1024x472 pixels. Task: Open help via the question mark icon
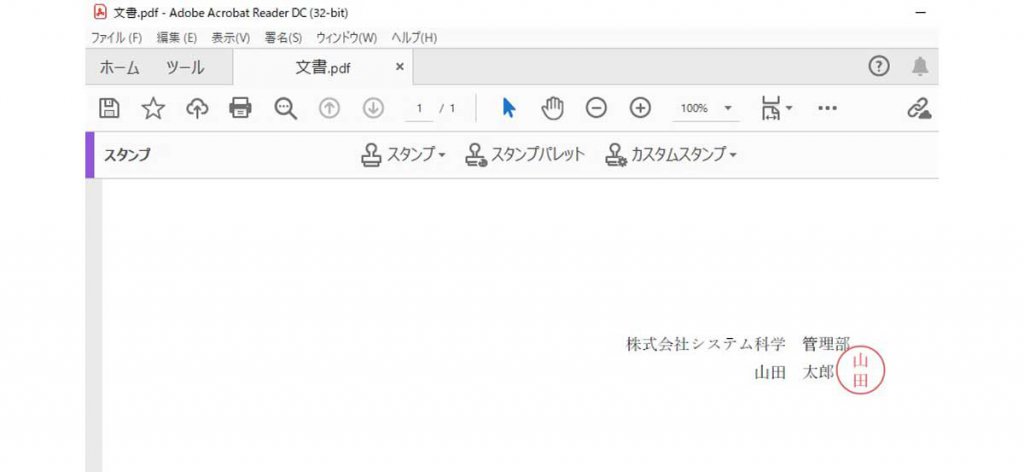pos(879,66)
